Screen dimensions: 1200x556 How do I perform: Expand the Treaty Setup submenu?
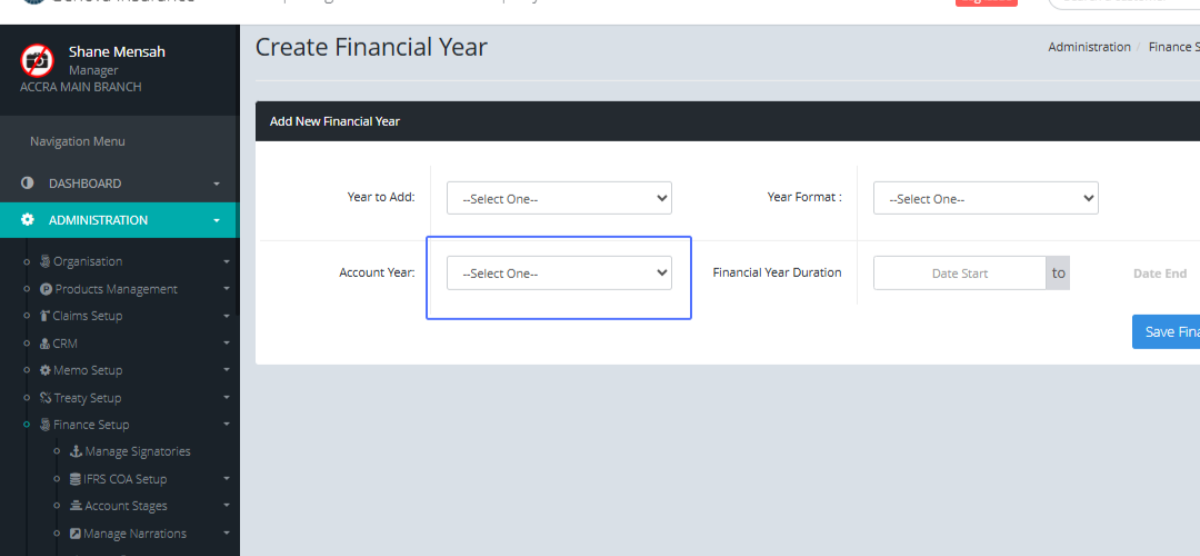[x=88, y=398]
